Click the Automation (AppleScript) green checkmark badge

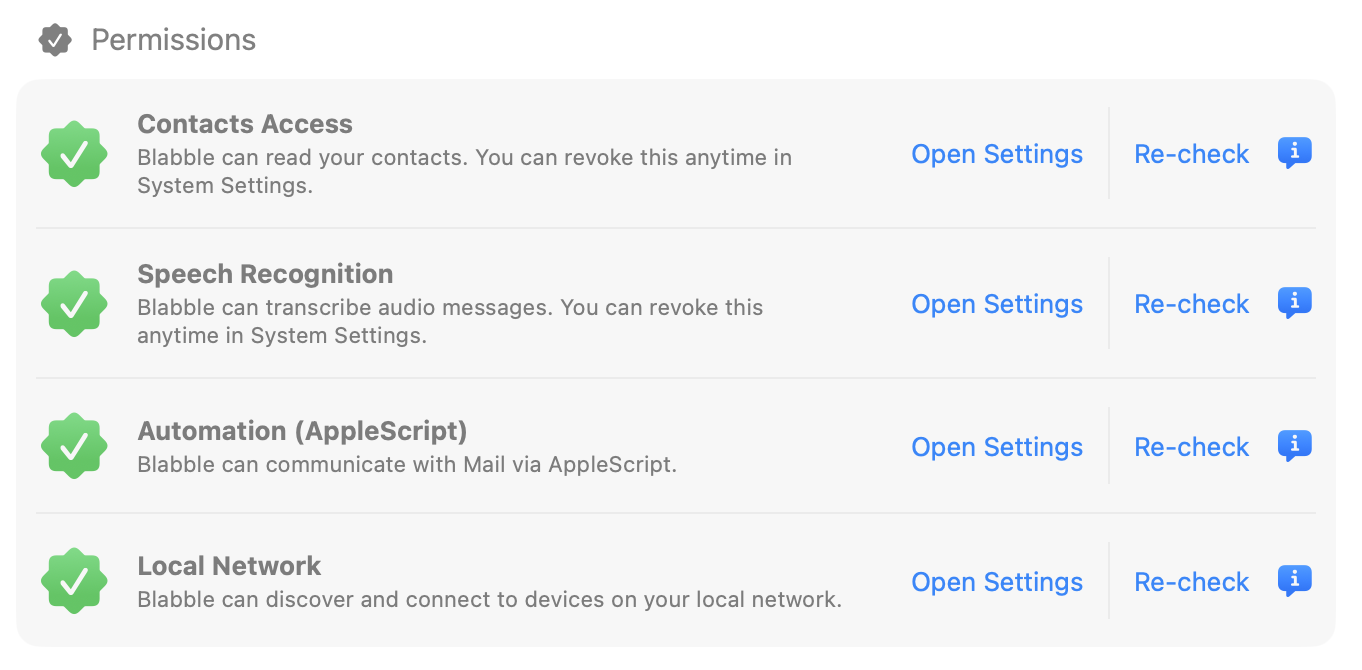pos(74,445)
